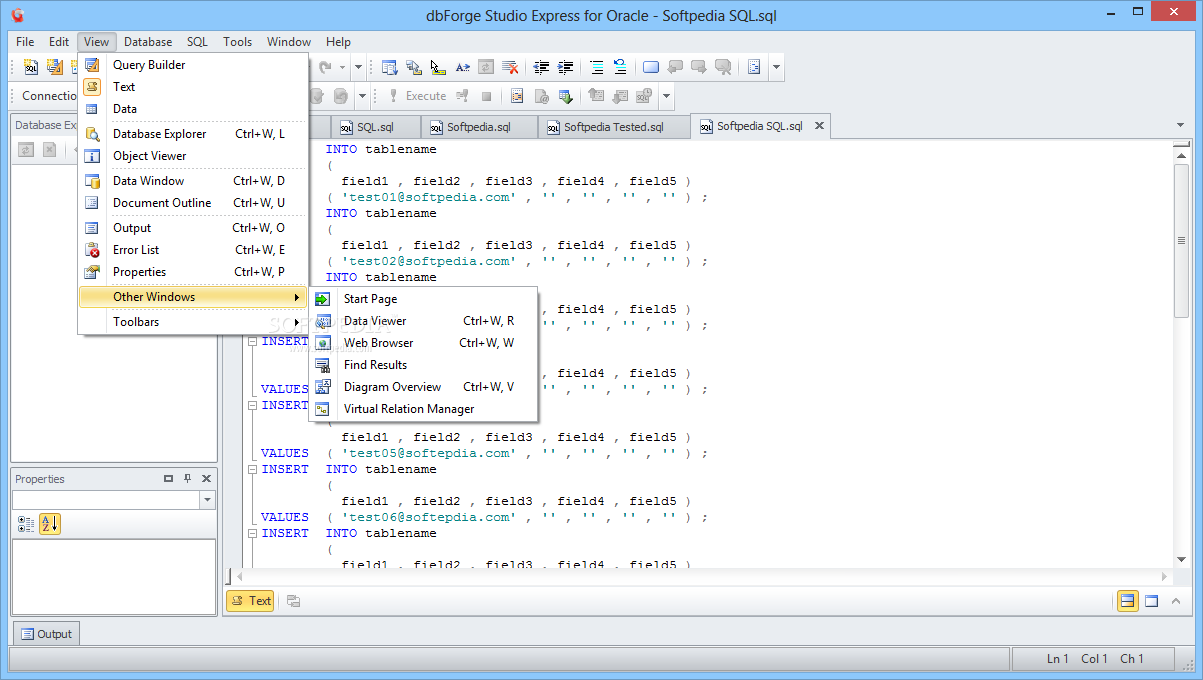
Task: Expand the second toolbar row overflow arrow
Action: coord(666,96)
